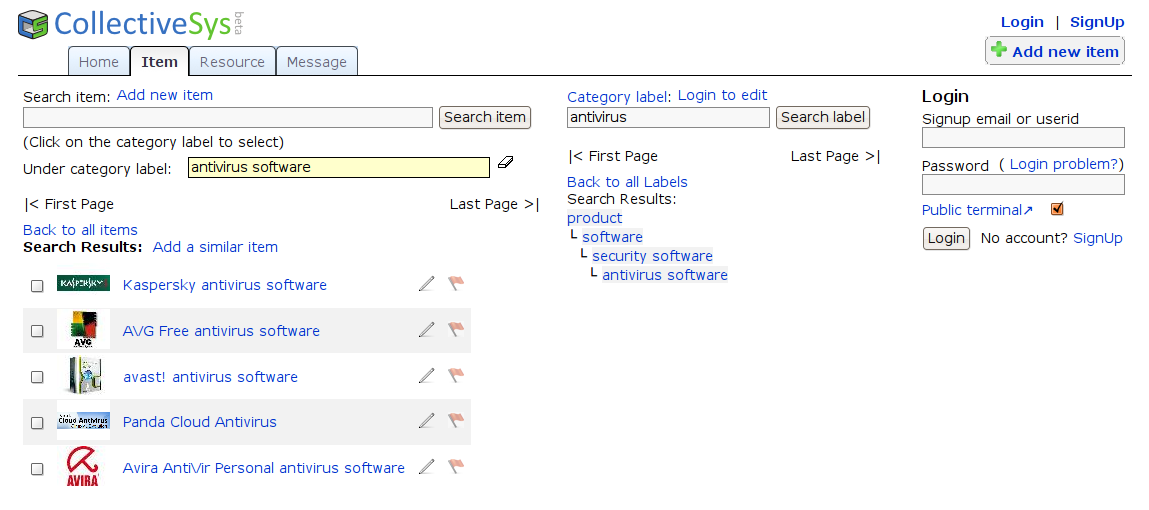
Task: Toggle the Public terminal checkbox
Action: coord(1057,209)
